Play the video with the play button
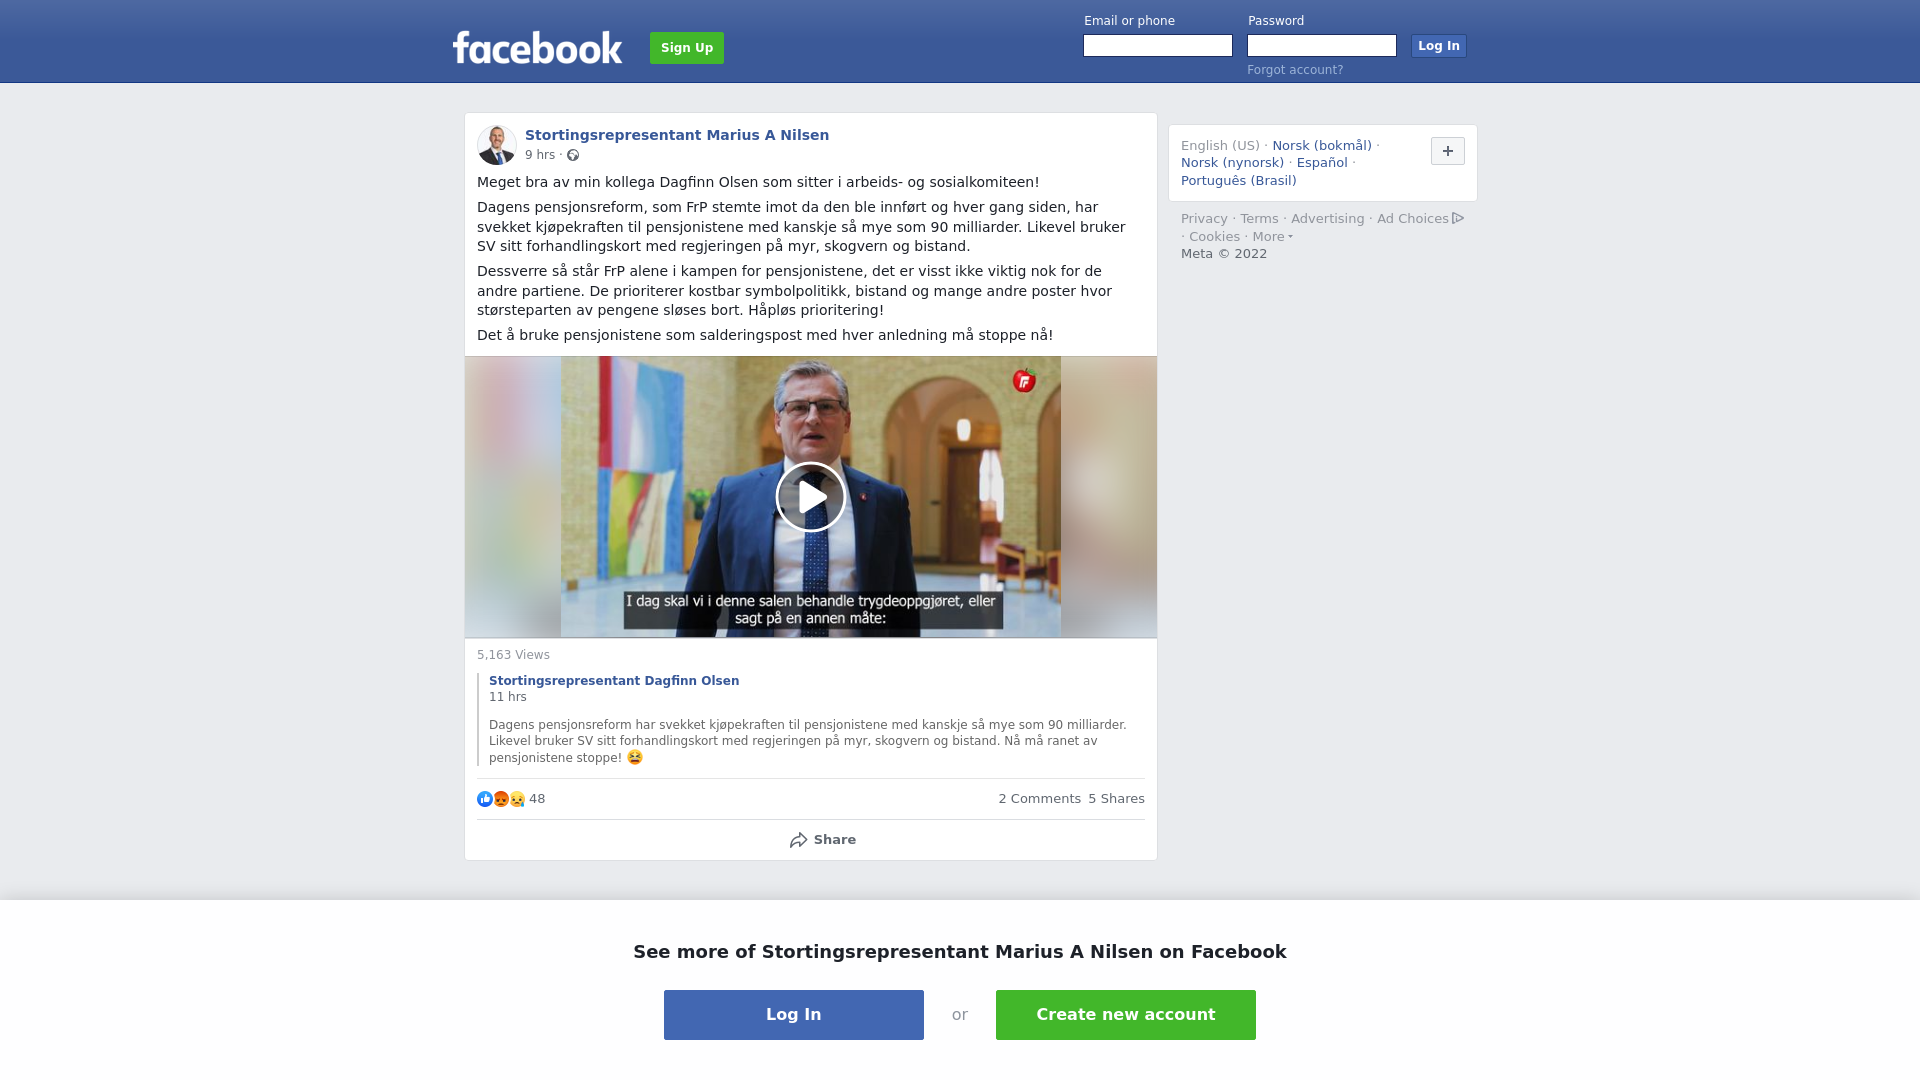 tap(811, 497)
